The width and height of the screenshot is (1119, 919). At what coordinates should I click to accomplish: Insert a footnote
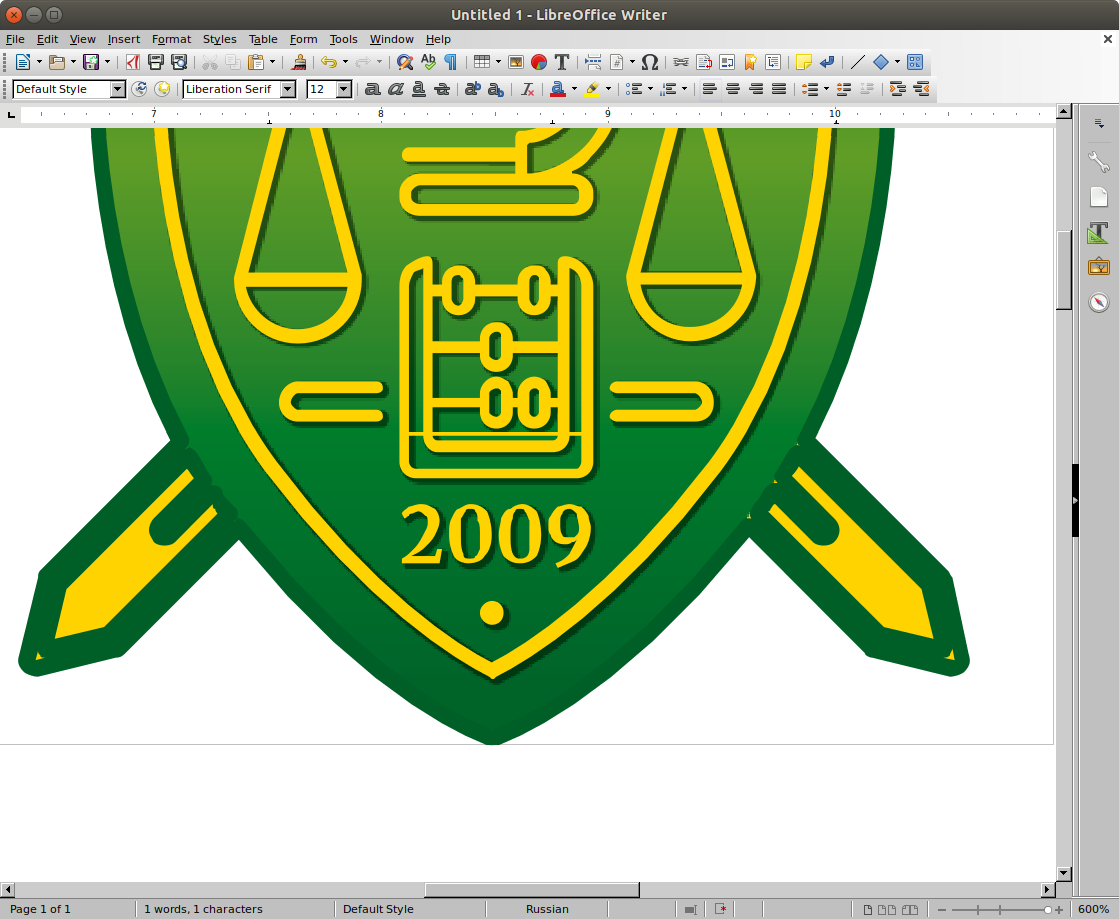(704, 62)
